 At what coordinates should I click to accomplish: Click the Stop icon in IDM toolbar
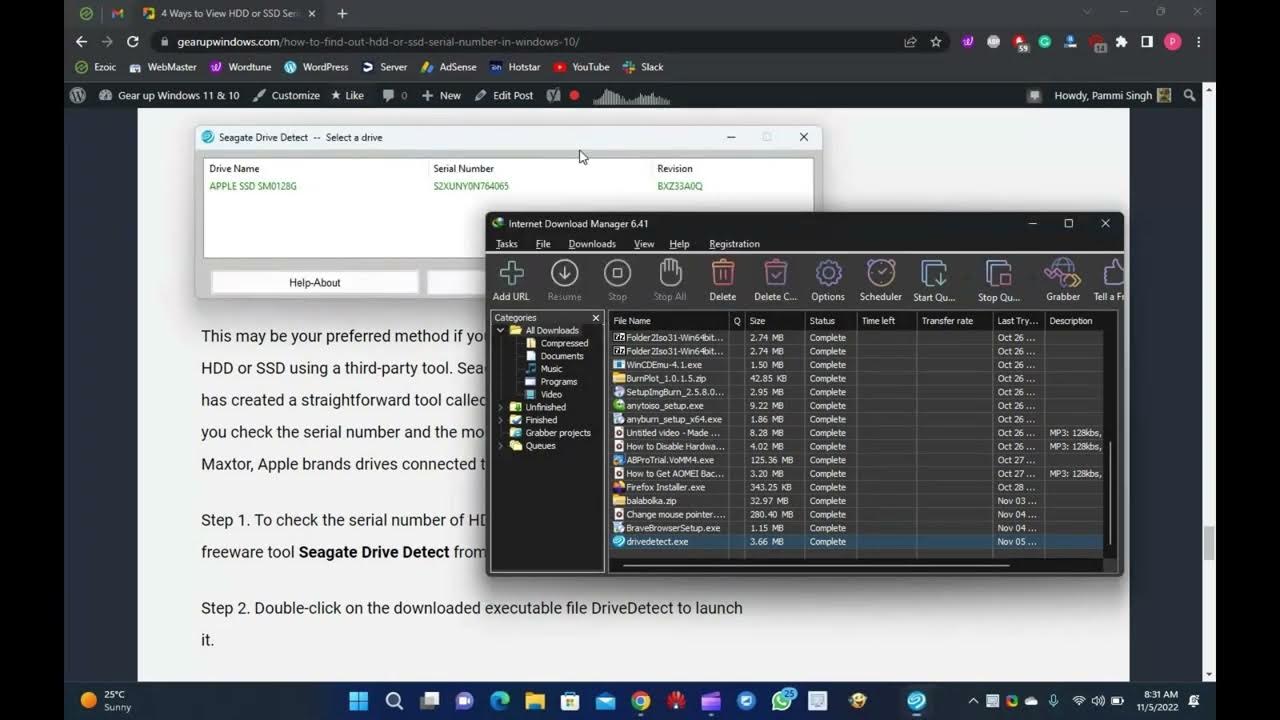pyautogui.click(x=617, y=273)
